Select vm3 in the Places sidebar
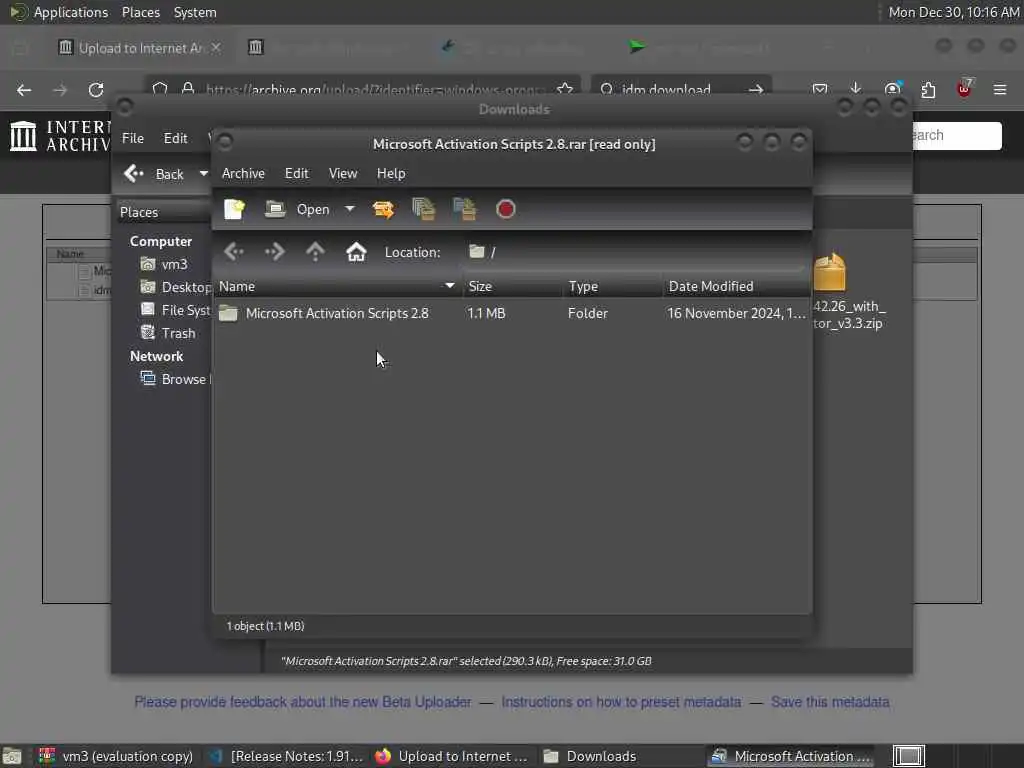Image resolution: width=1024 pixels, height=768 pixels. (x=165, y=264)
